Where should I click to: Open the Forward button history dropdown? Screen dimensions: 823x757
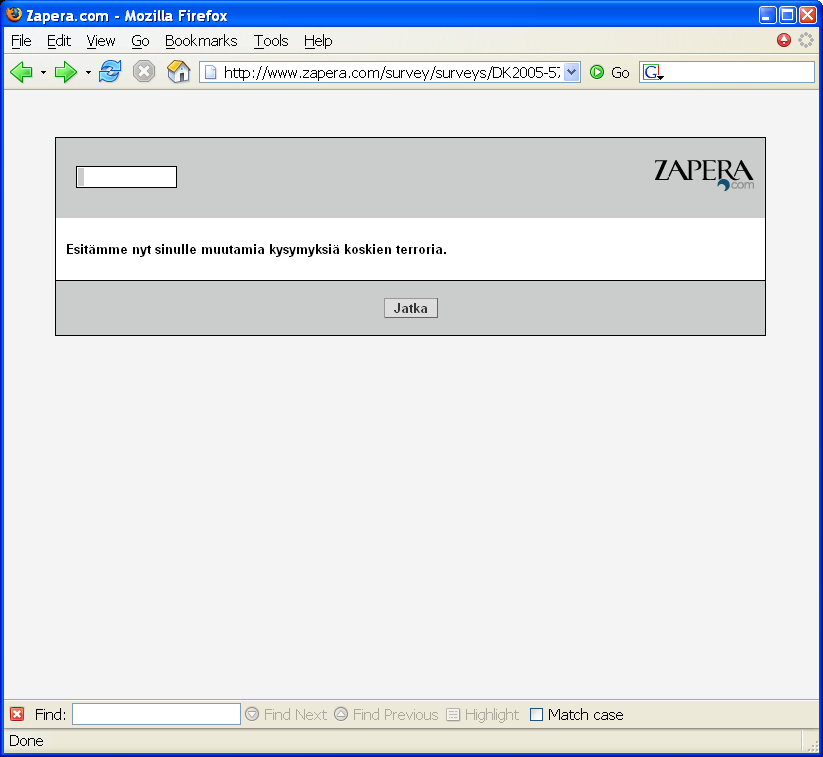click(88, 72)
